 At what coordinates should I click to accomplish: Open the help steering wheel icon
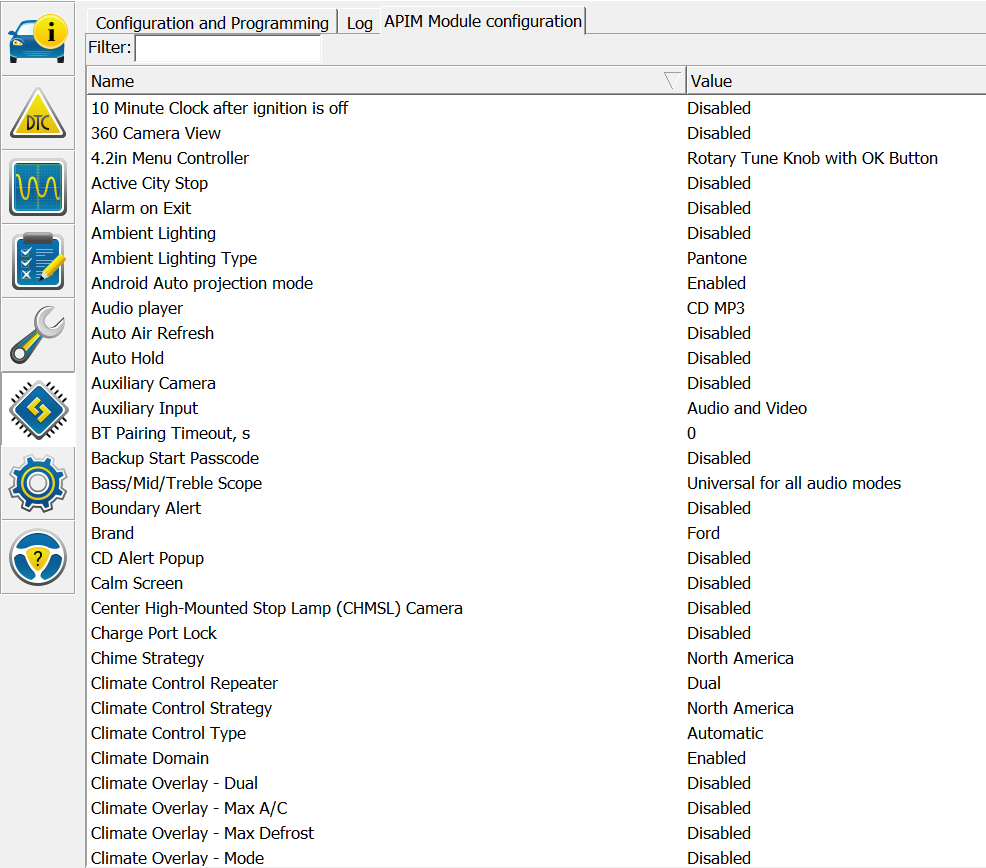pos(38,557)
